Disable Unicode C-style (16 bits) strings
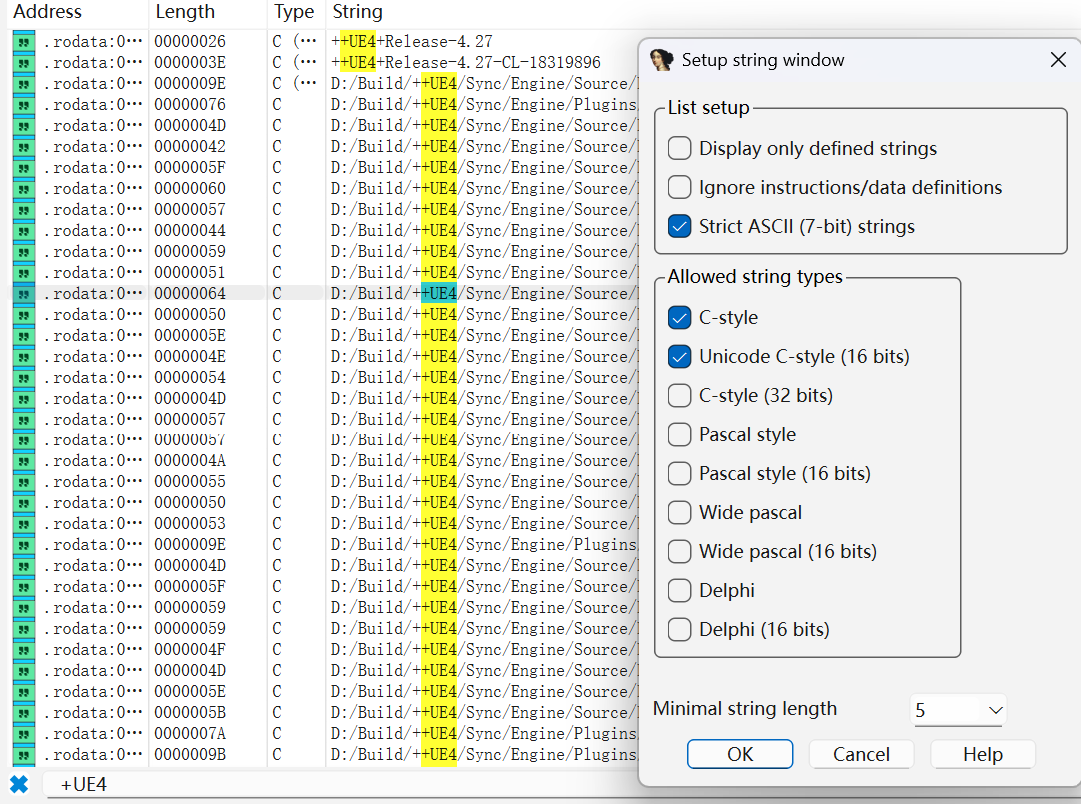 pos(680,357)
